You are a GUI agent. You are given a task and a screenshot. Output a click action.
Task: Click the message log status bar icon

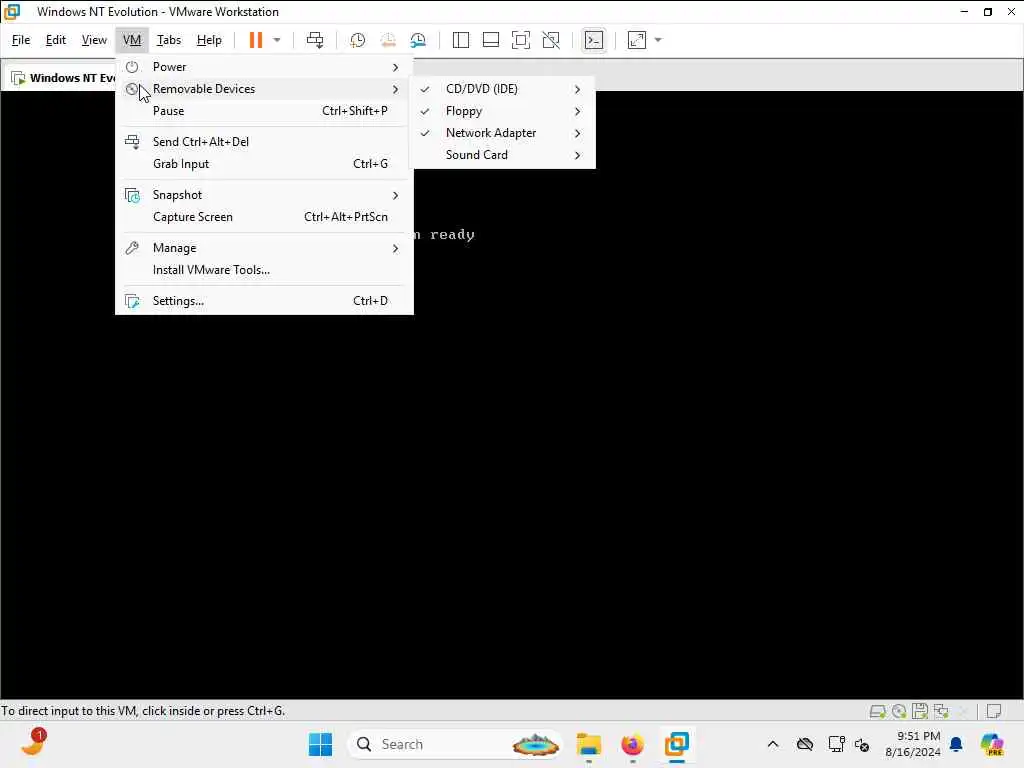(995, 711)
